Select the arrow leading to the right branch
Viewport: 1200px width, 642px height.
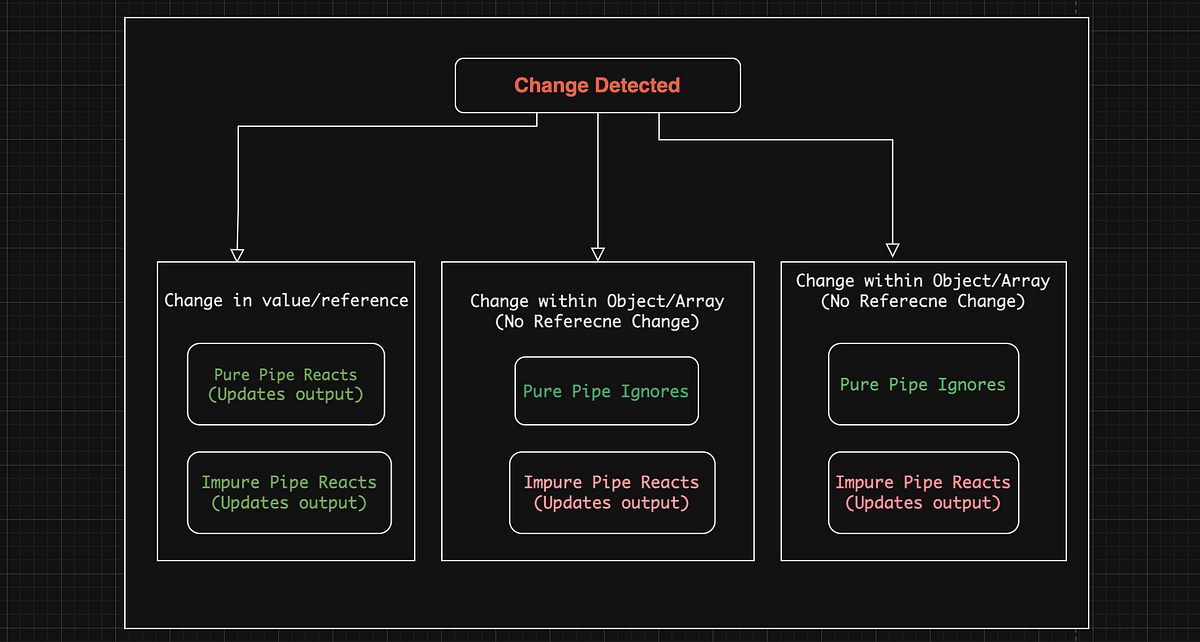click(892, 248)
